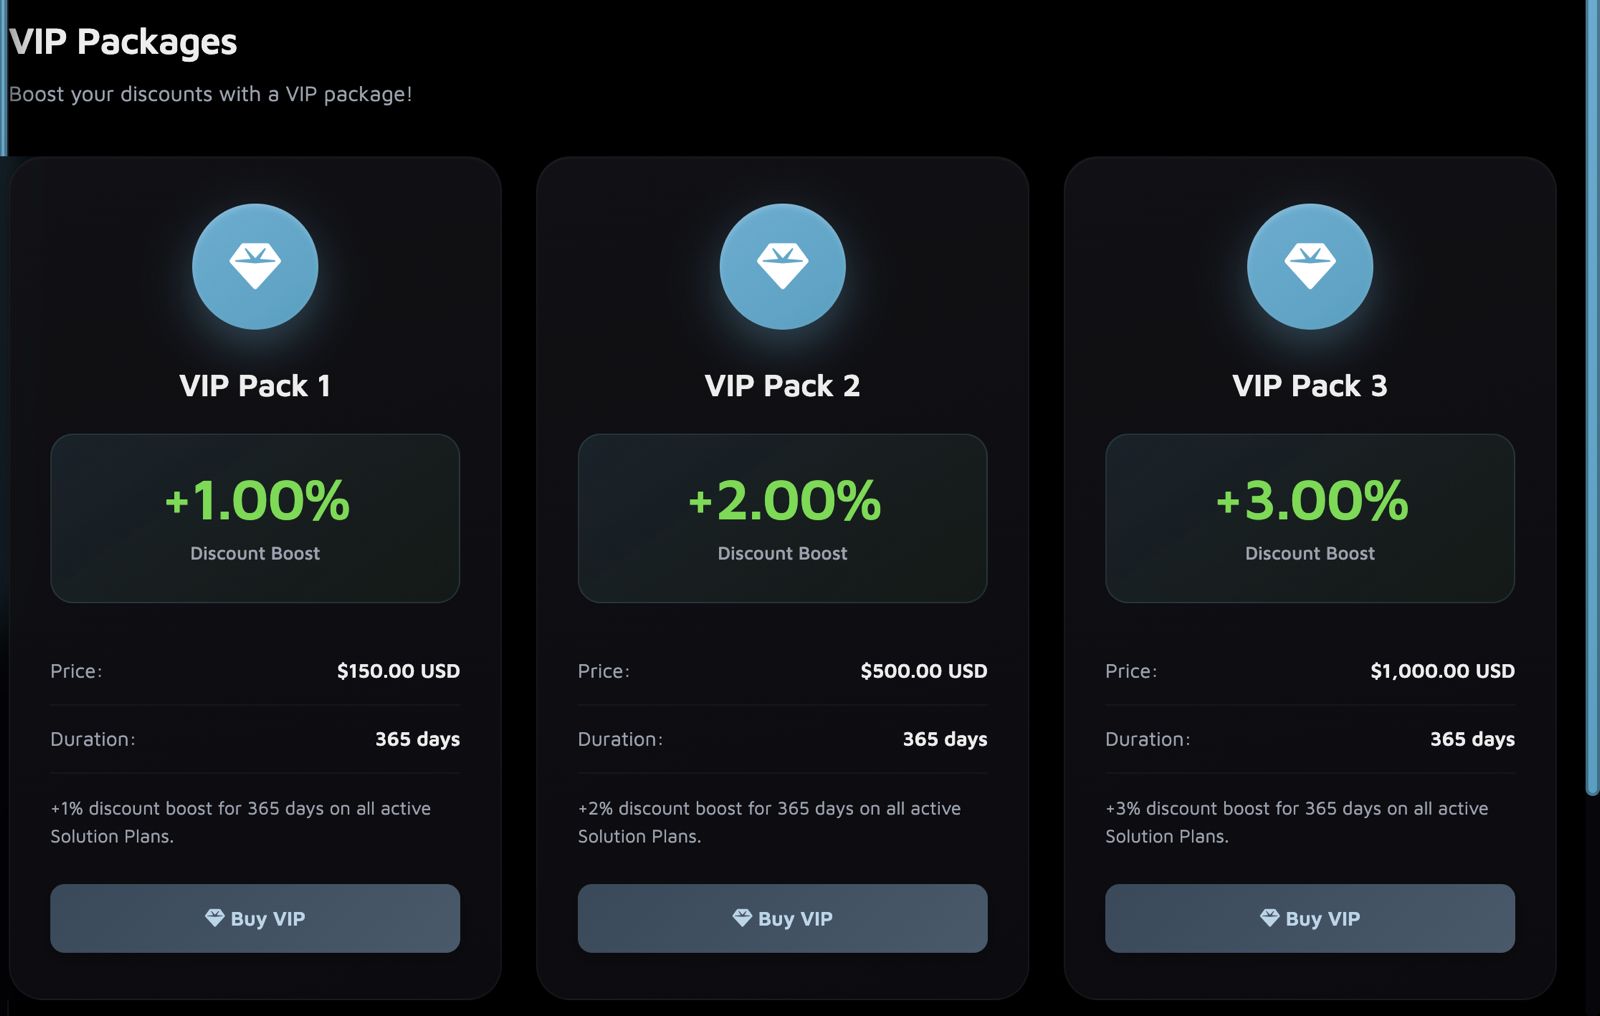Click the +3% discount boost description text
This screenshot has height=1016, width=1600.
(x=1296, y=822)
